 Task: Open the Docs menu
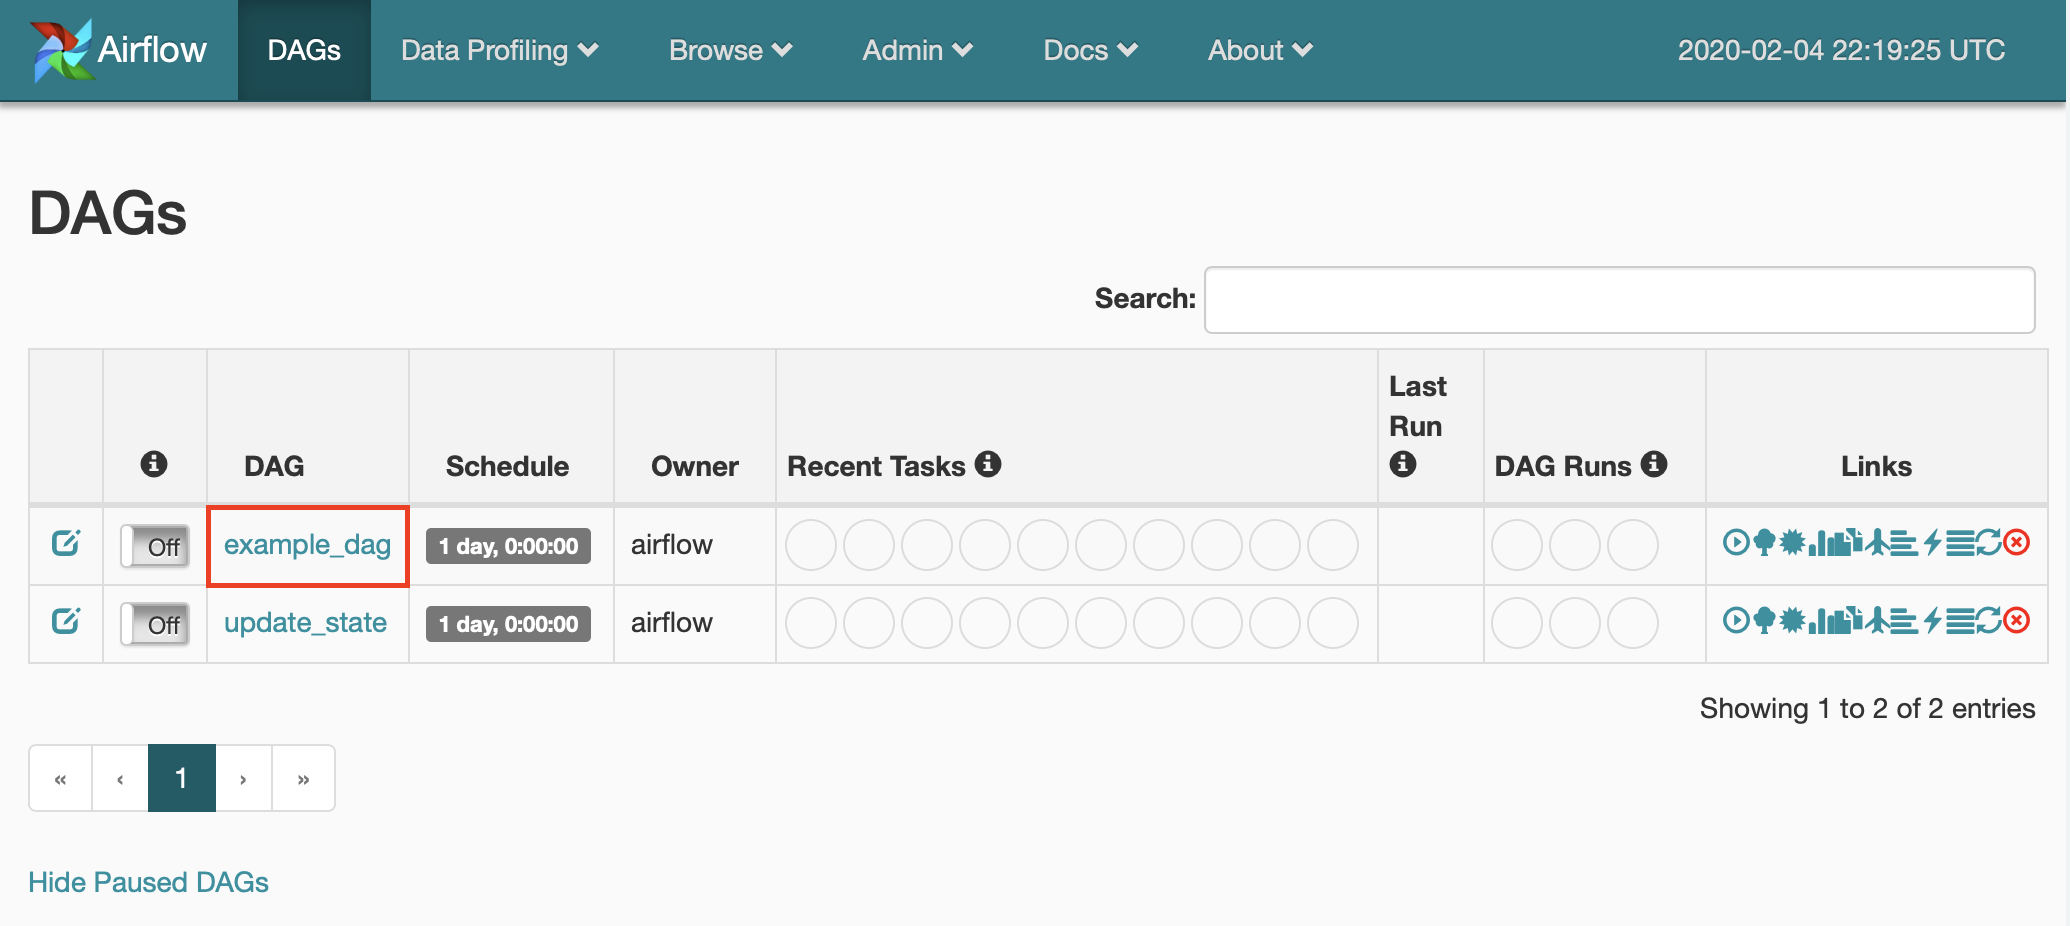click(1088, 50)
